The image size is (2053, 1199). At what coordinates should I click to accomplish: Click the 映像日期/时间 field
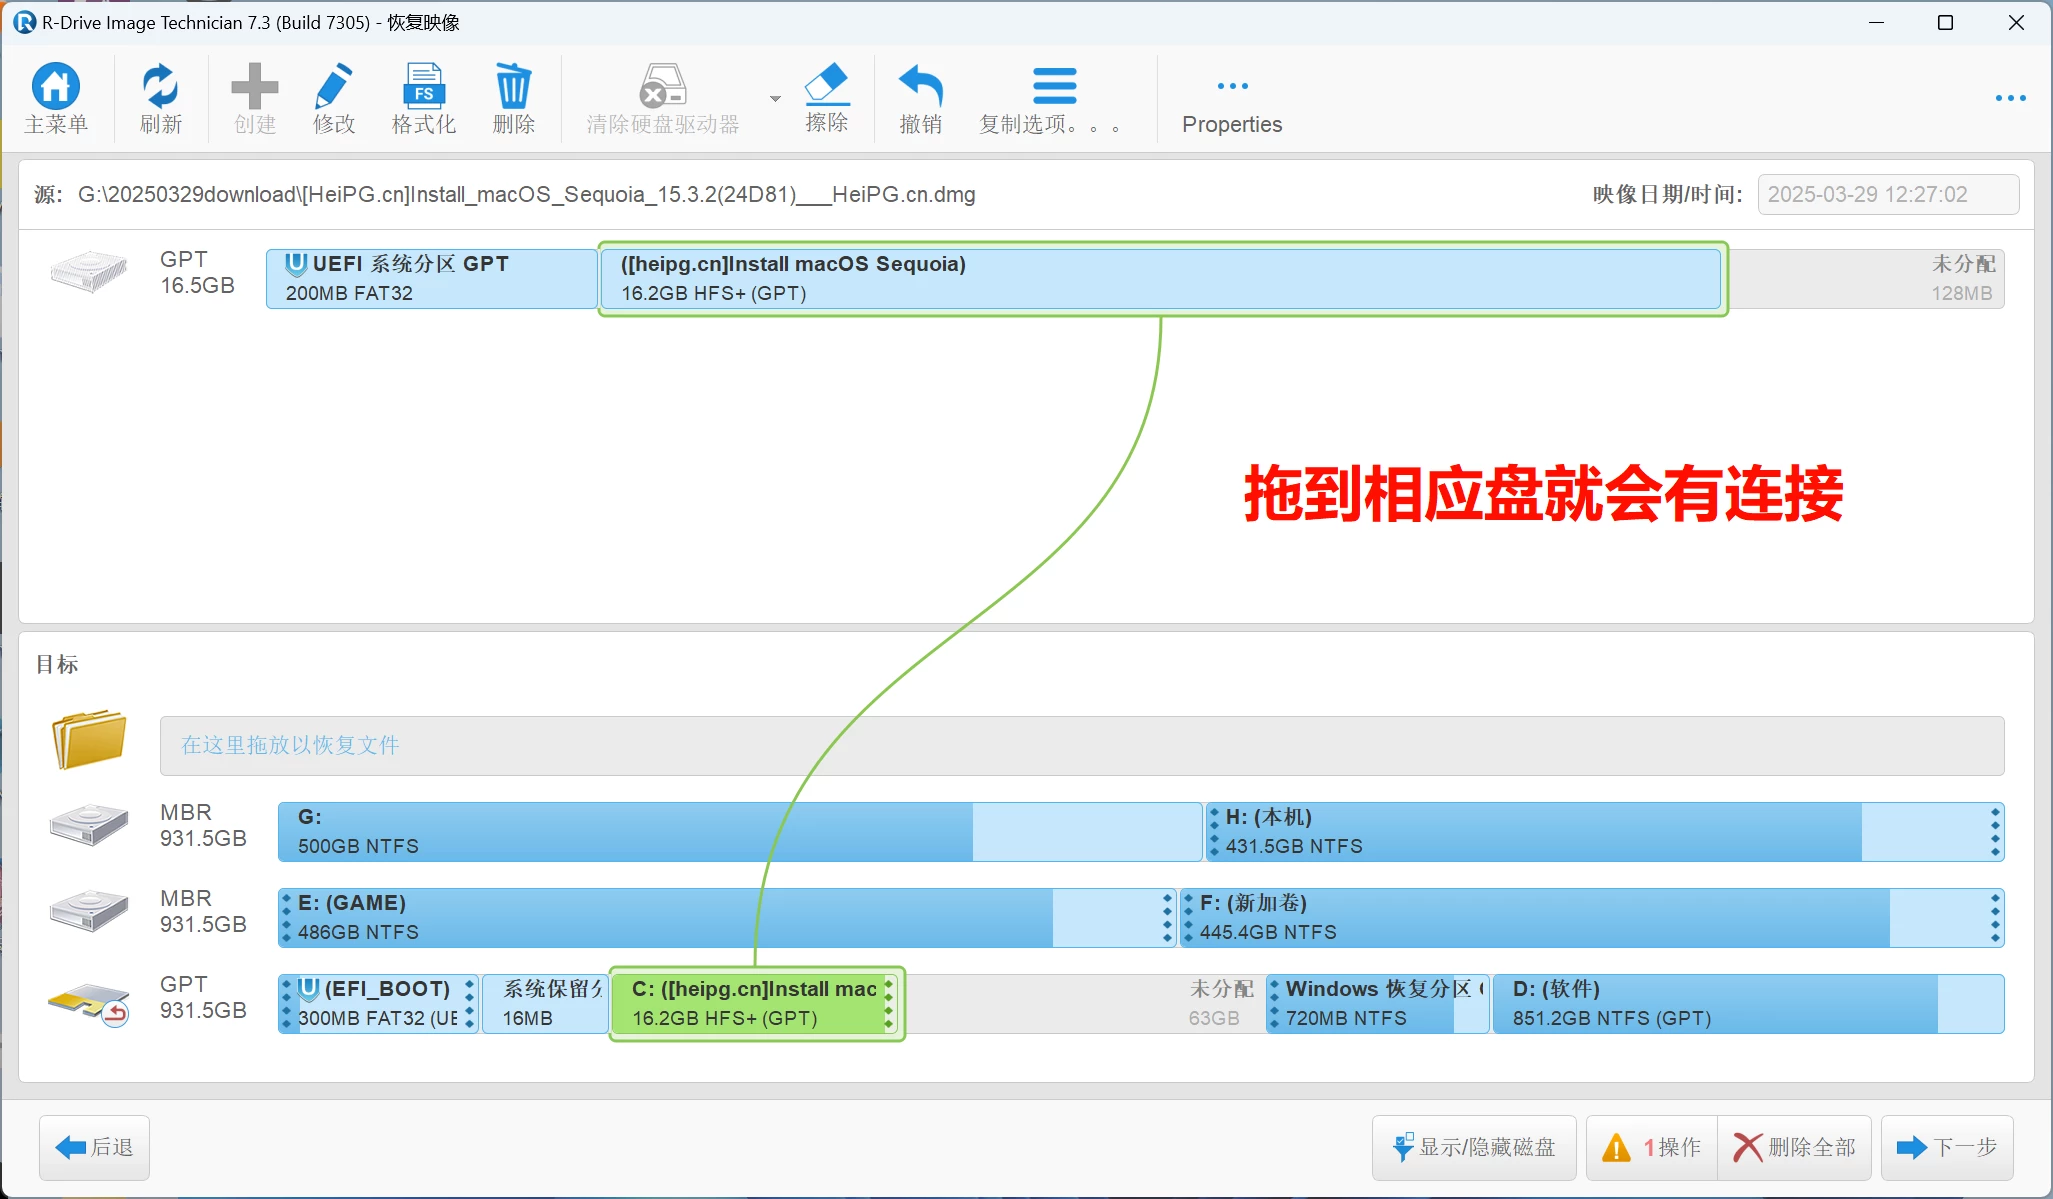point(1887,194)
